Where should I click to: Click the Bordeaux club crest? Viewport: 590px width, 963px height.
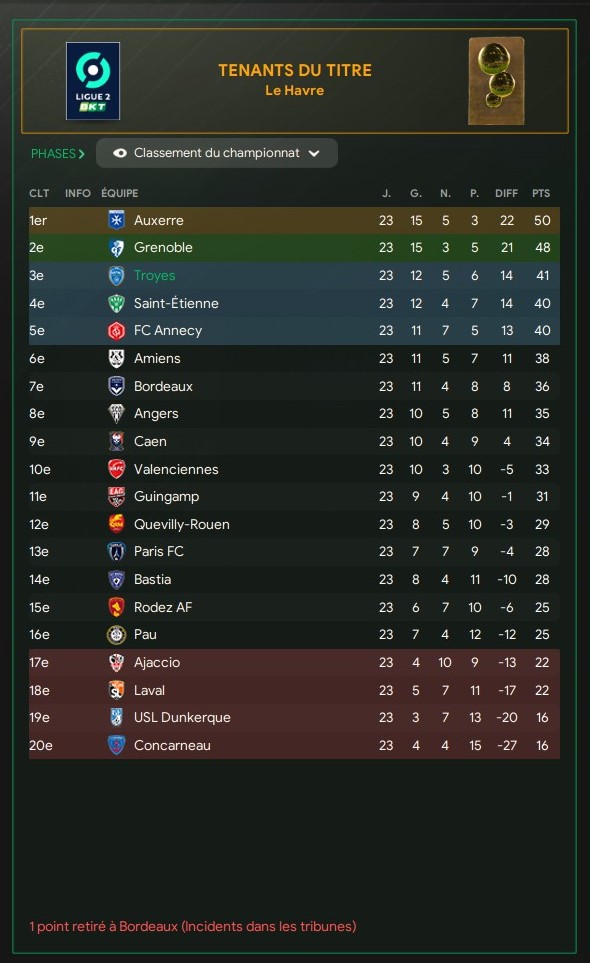(116, 386)
